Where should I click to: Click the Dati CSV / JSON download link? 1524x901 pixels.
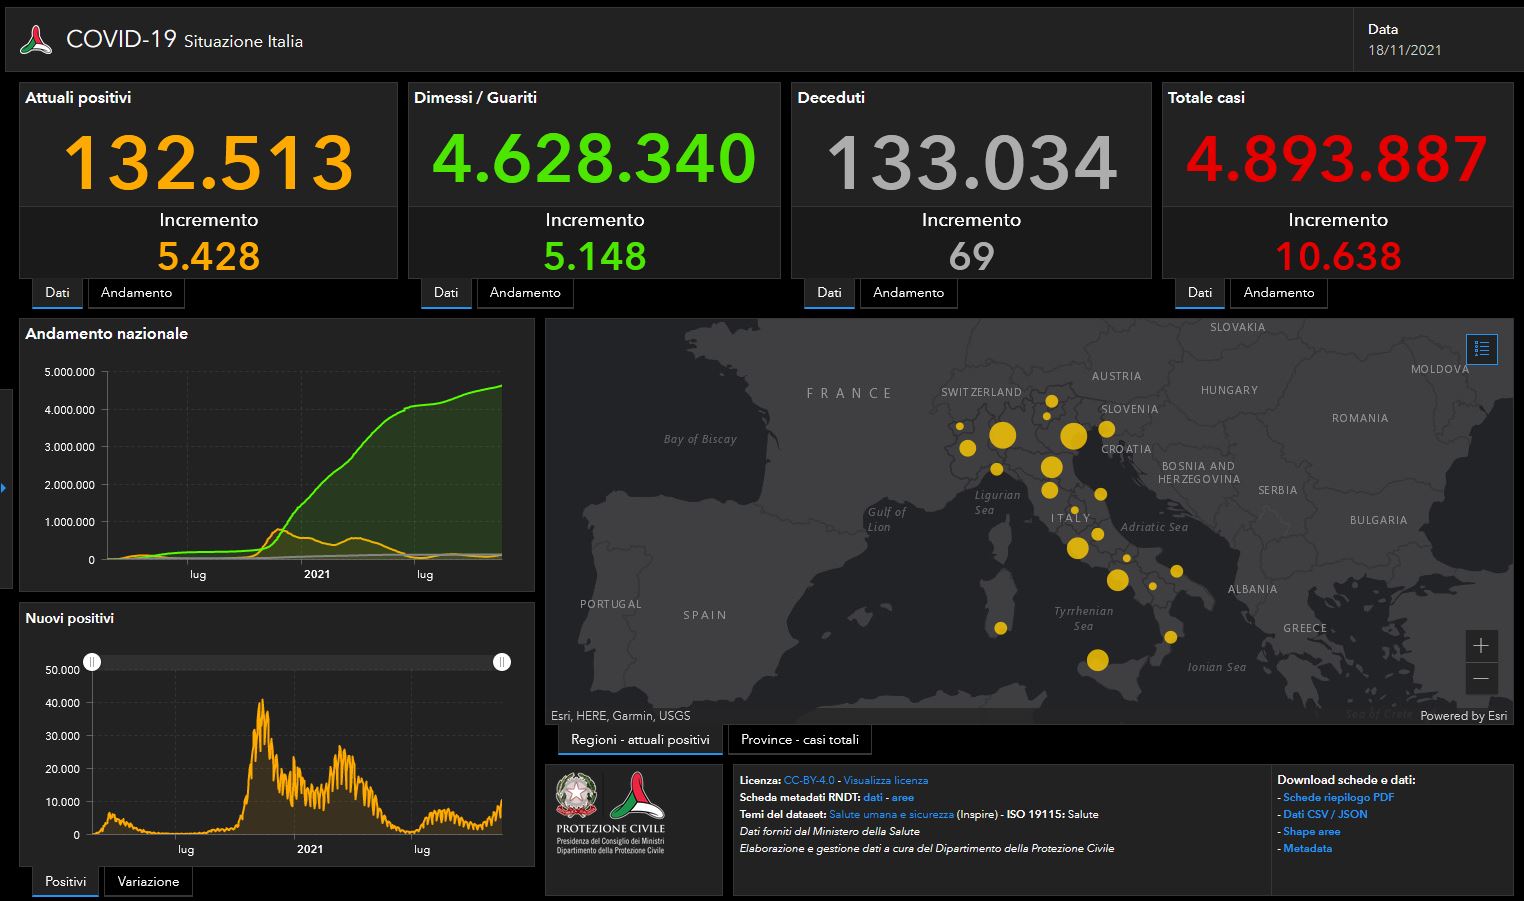pos(1325,814)
